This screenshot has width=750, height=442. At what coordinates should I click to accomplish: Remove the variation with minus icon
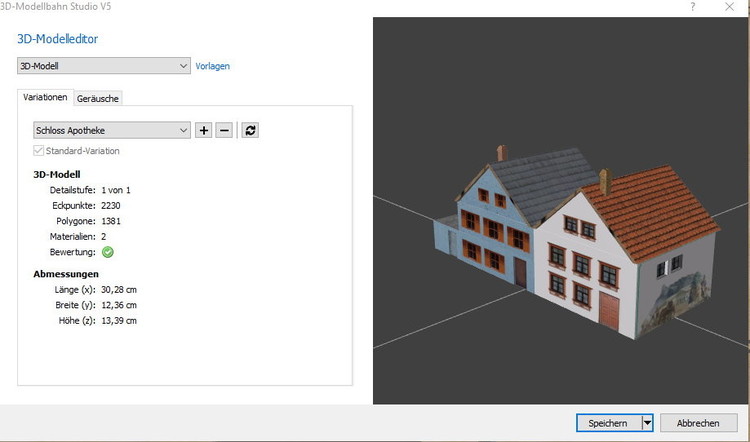(x=224, y=130)
